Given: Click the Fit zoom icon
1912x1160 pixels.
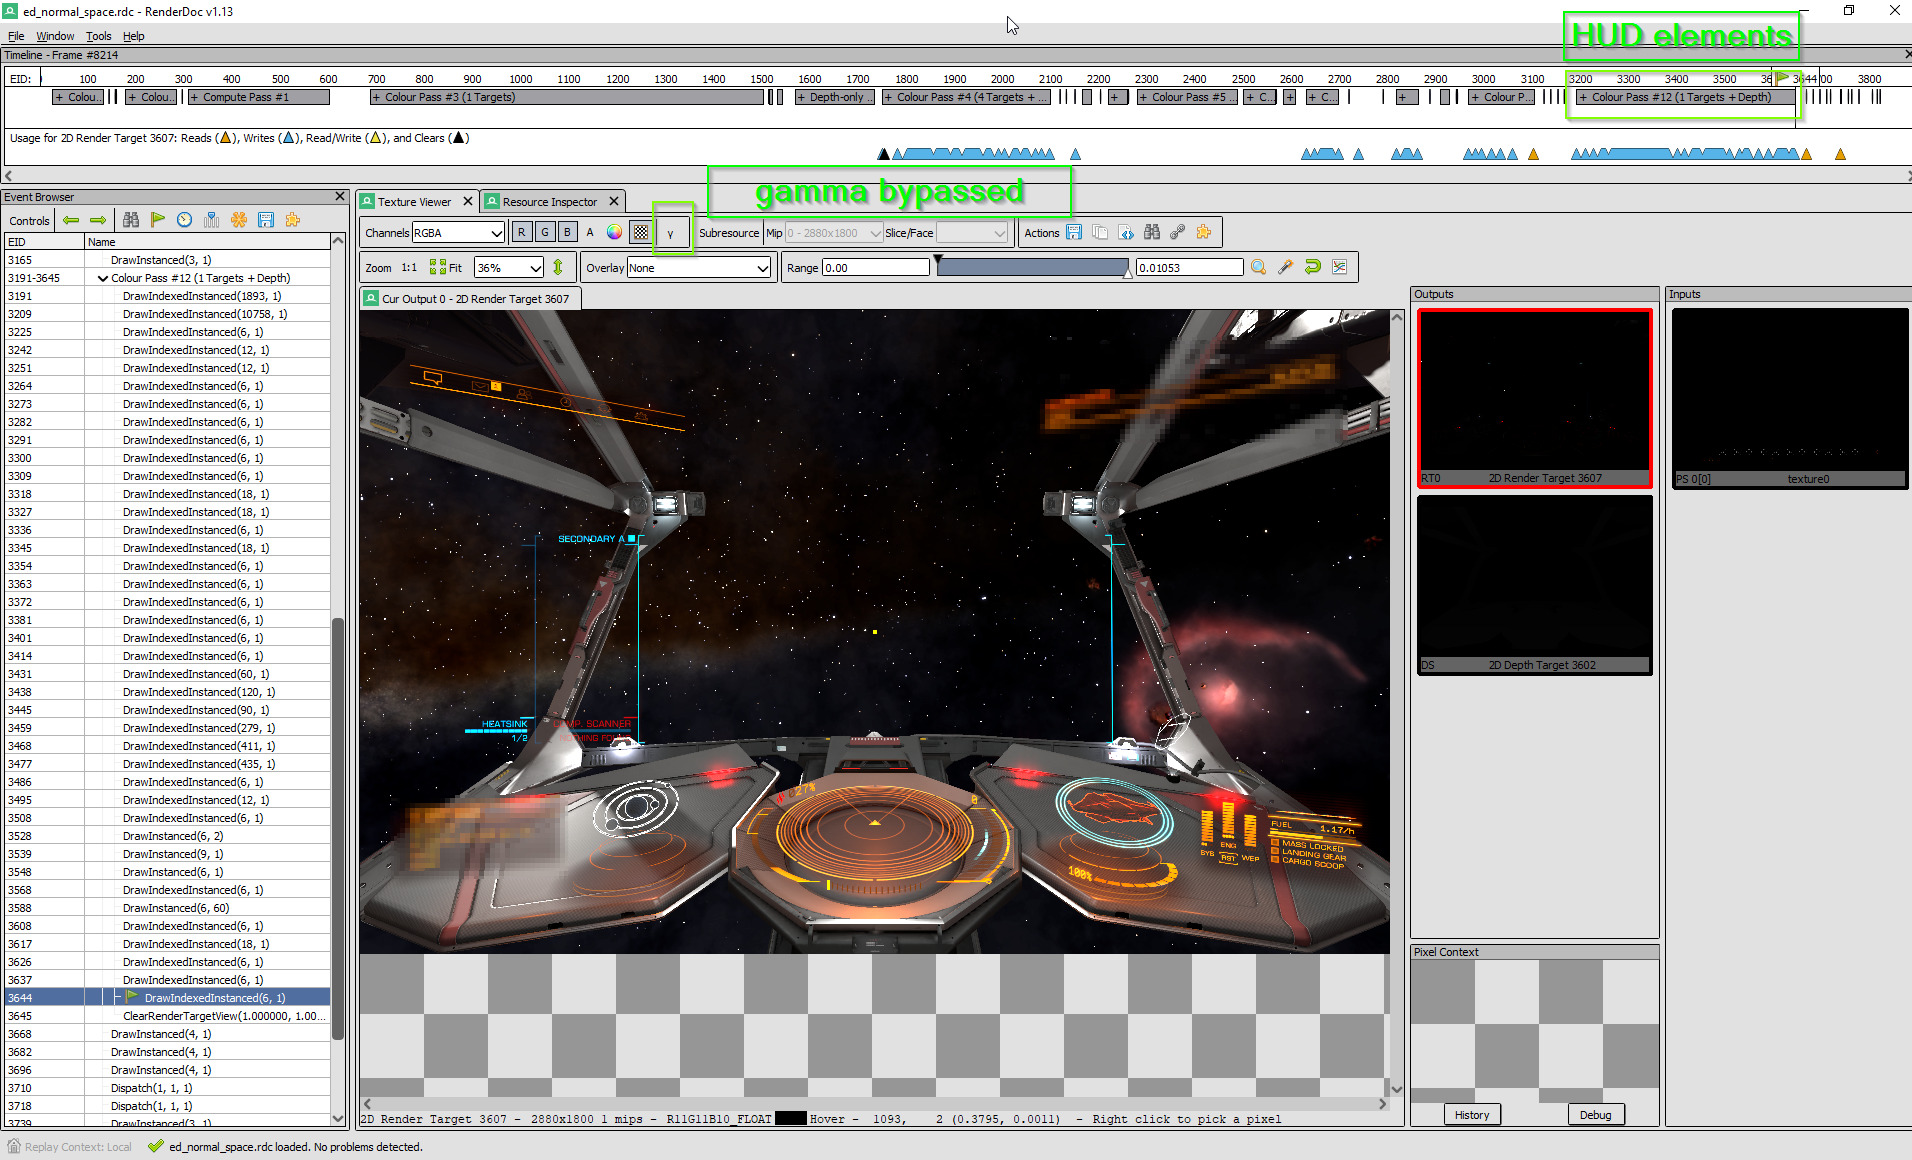Looking at the screenshot, I should 446,267.
